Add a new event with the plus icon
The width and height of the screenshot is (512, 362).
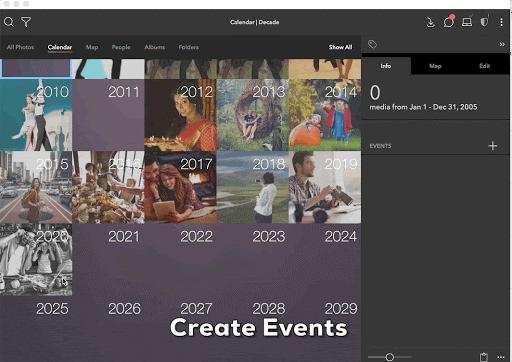pos(493,146)
